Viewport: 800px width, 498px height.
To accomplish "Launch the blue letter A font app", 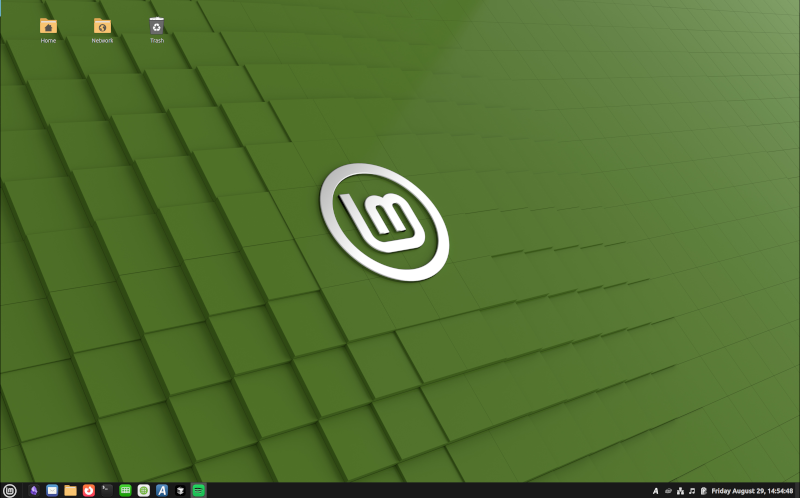I will [162, 490].
